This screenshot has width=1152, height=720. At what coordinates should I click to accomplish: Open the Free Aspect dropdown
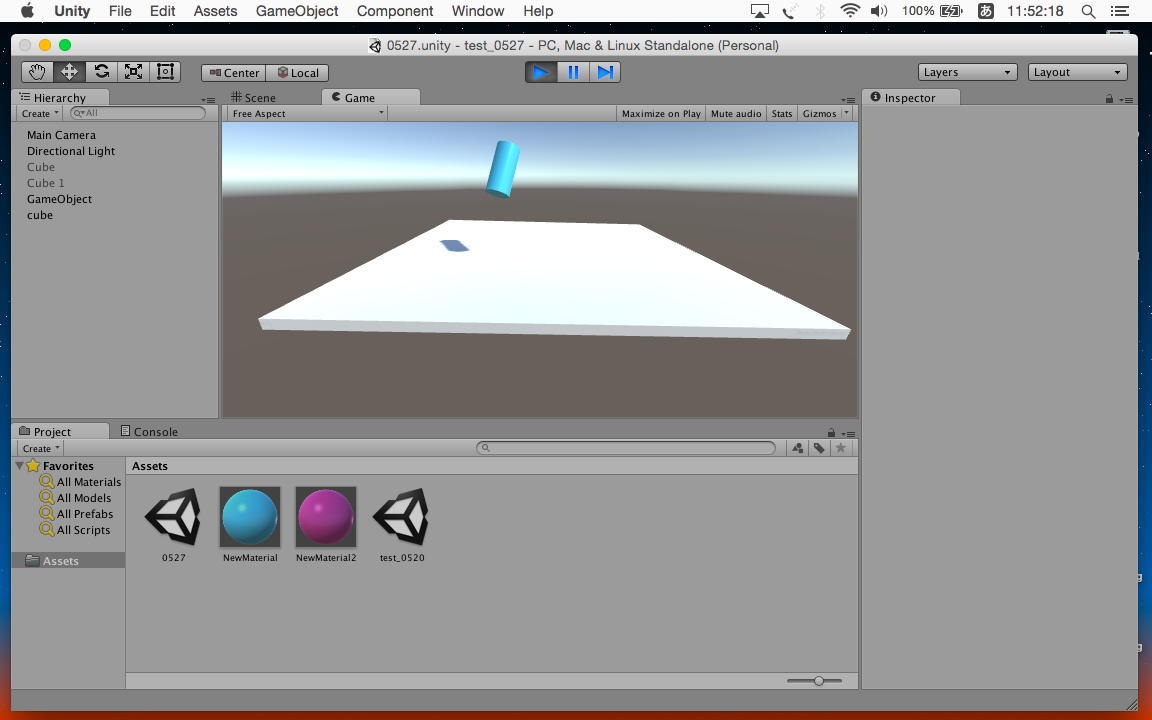pos(307,114)
